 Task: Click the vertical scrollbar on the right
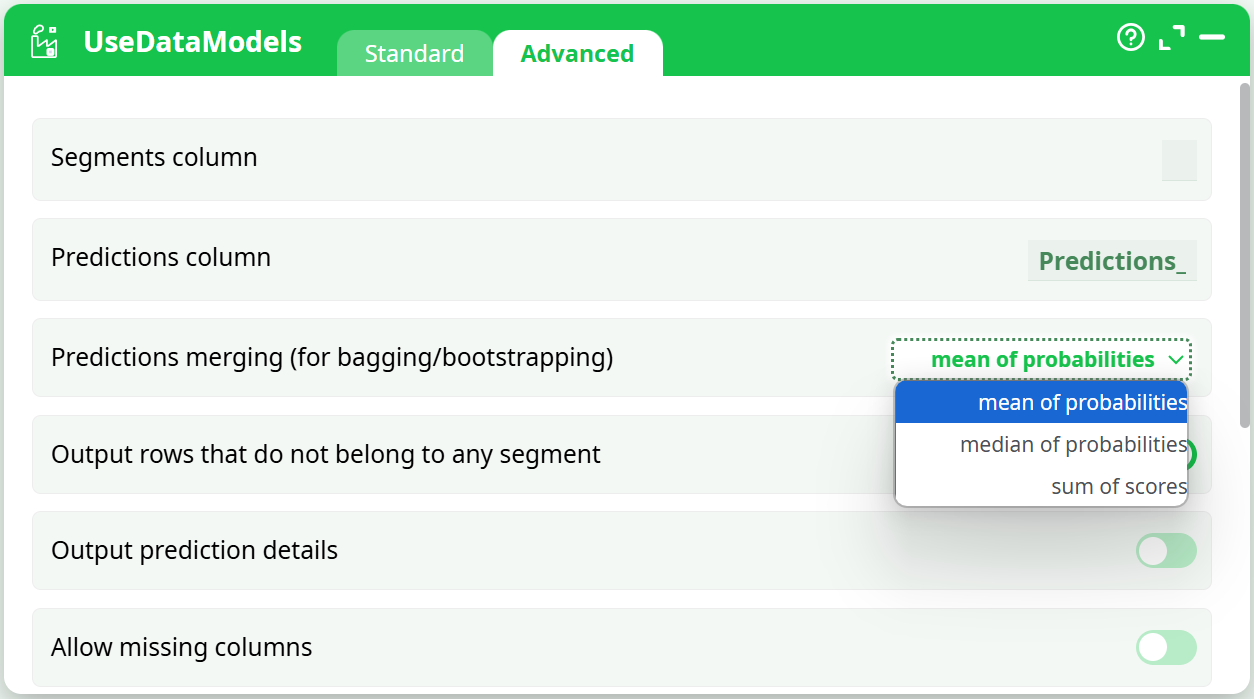1245,250
